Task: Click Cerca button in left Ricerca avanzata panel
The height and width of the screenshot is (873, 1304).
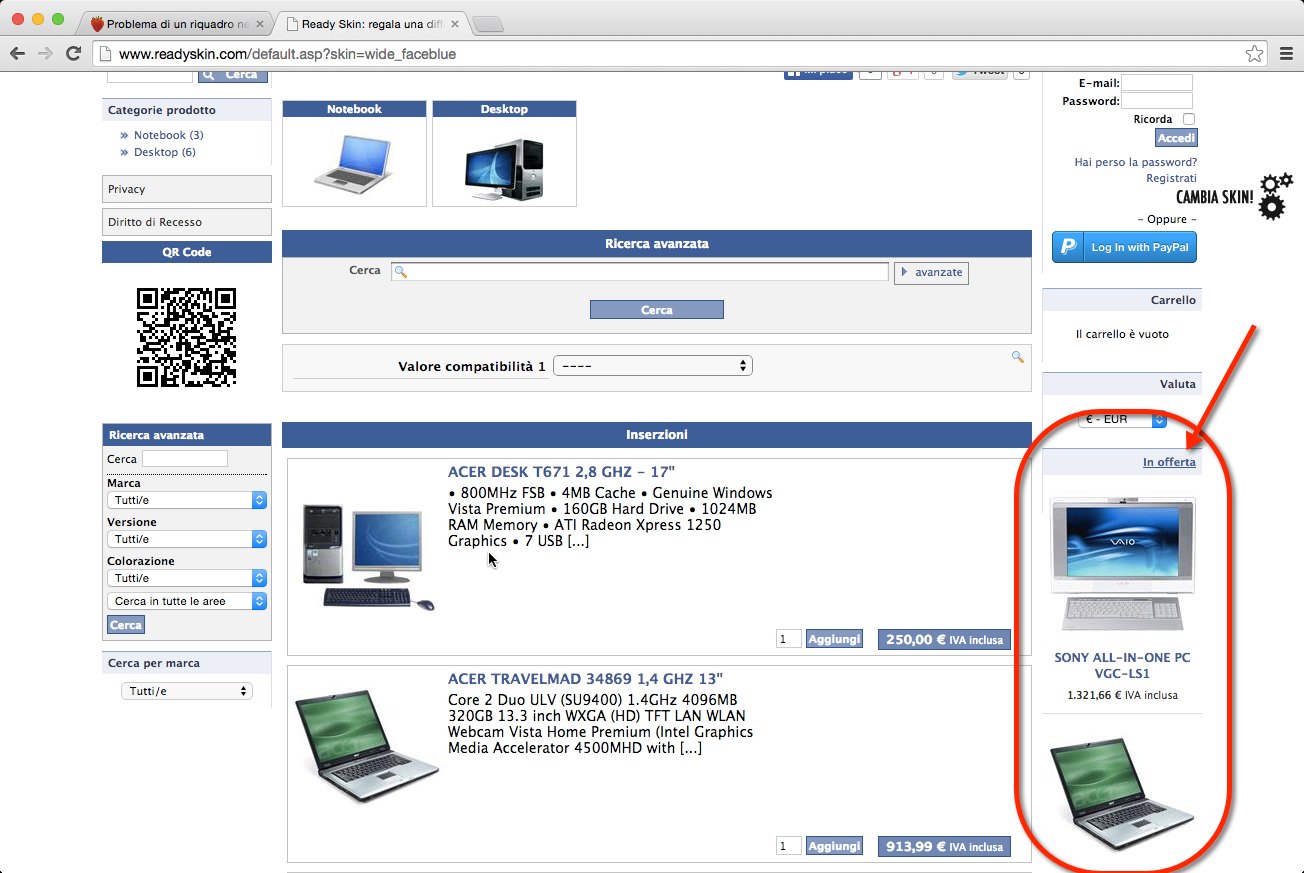Action: click(126, 625)
